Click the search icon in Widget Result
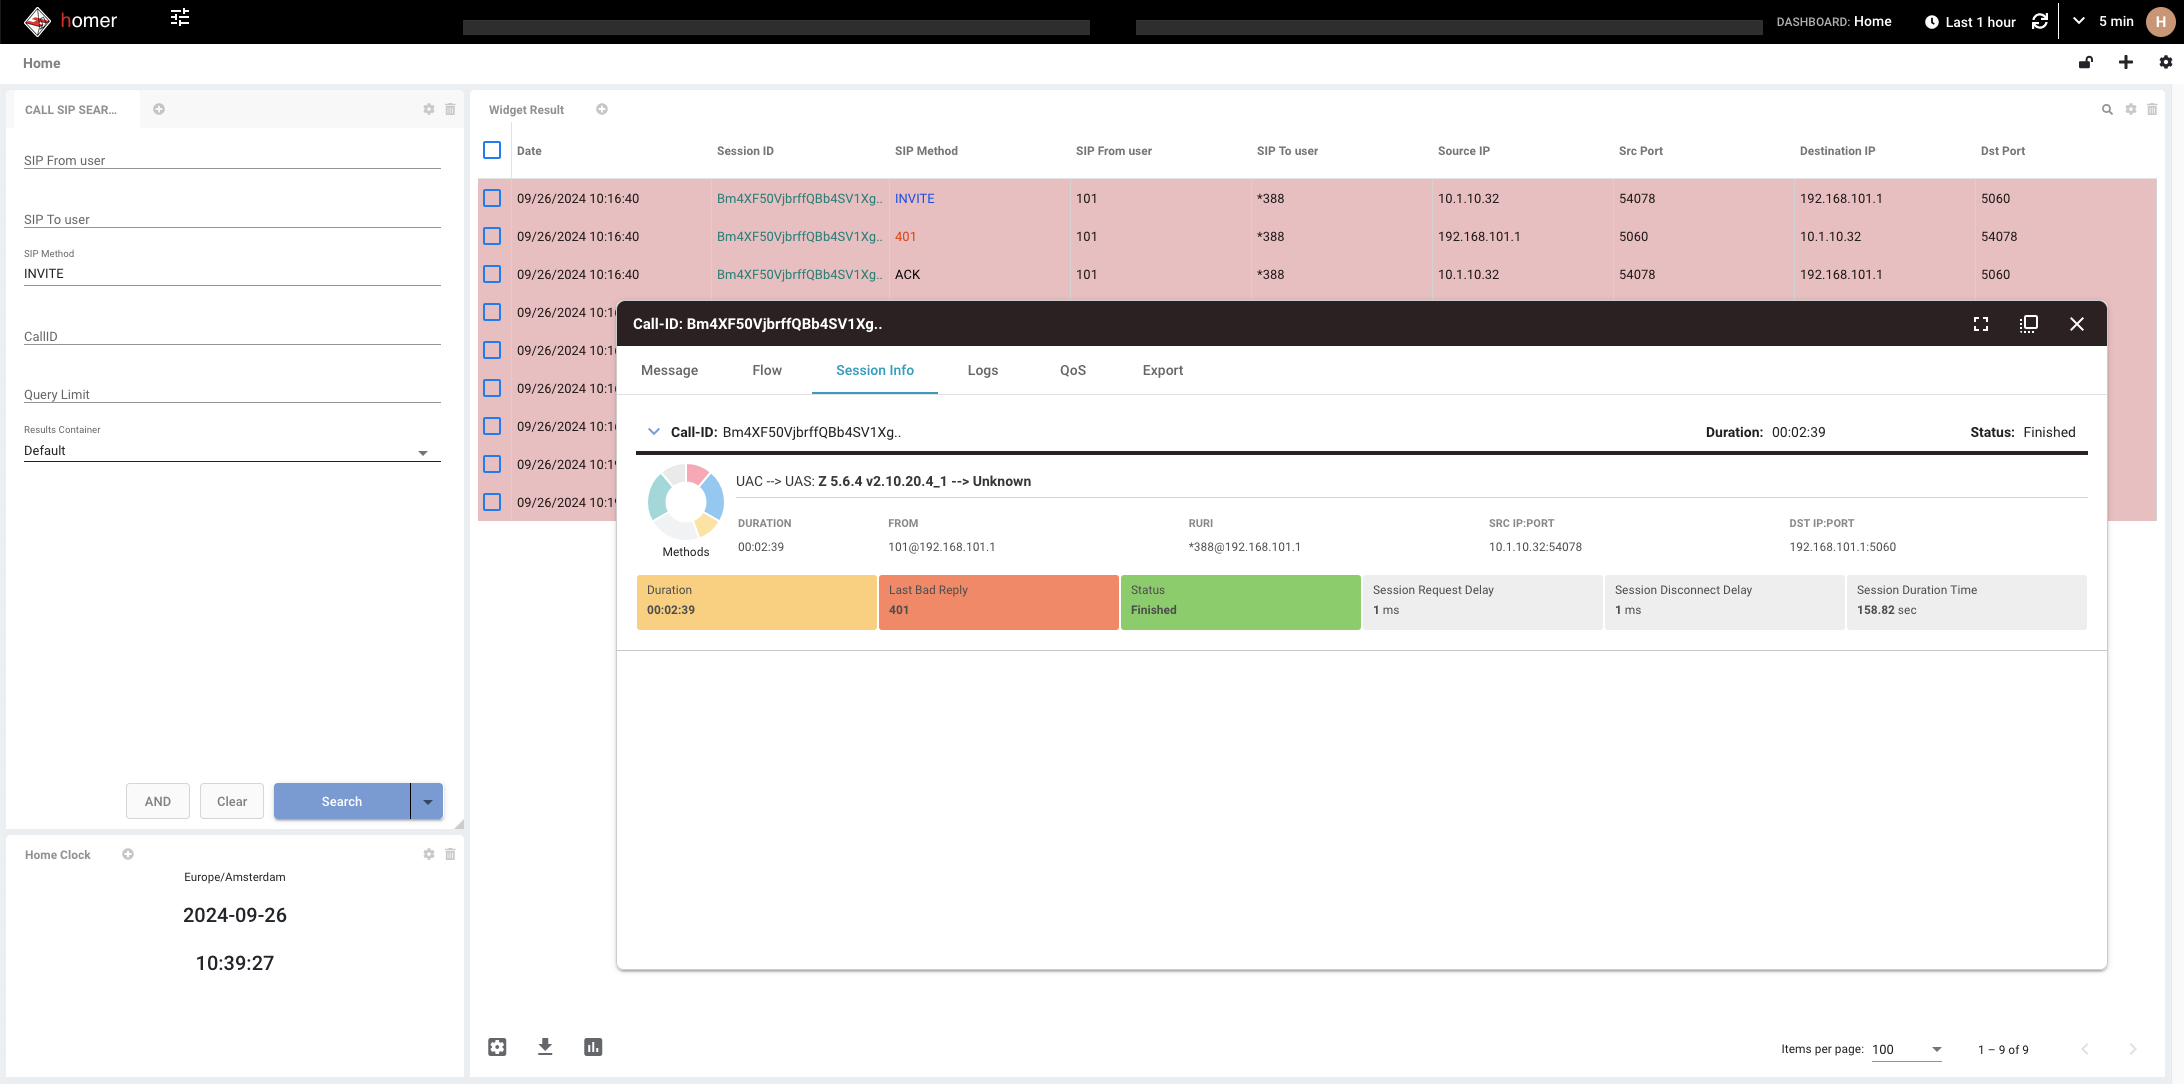This screenshot has width=2184, height=1084. (x=2107, y=110)
